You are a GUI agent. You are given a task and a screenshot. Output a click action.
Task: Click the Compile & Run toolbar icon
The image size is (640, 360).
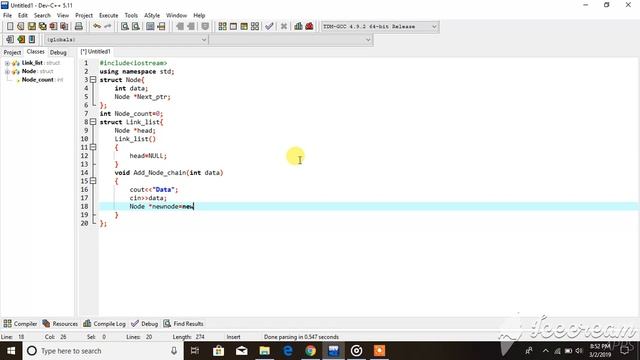coord(244,27)
